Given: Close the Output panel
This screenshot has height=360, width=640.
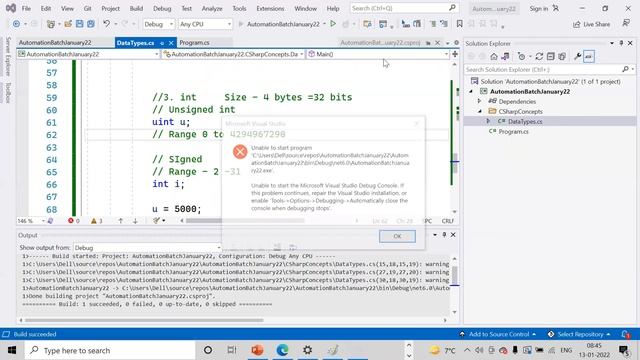Looking at the screenshot, I should 453,235.
